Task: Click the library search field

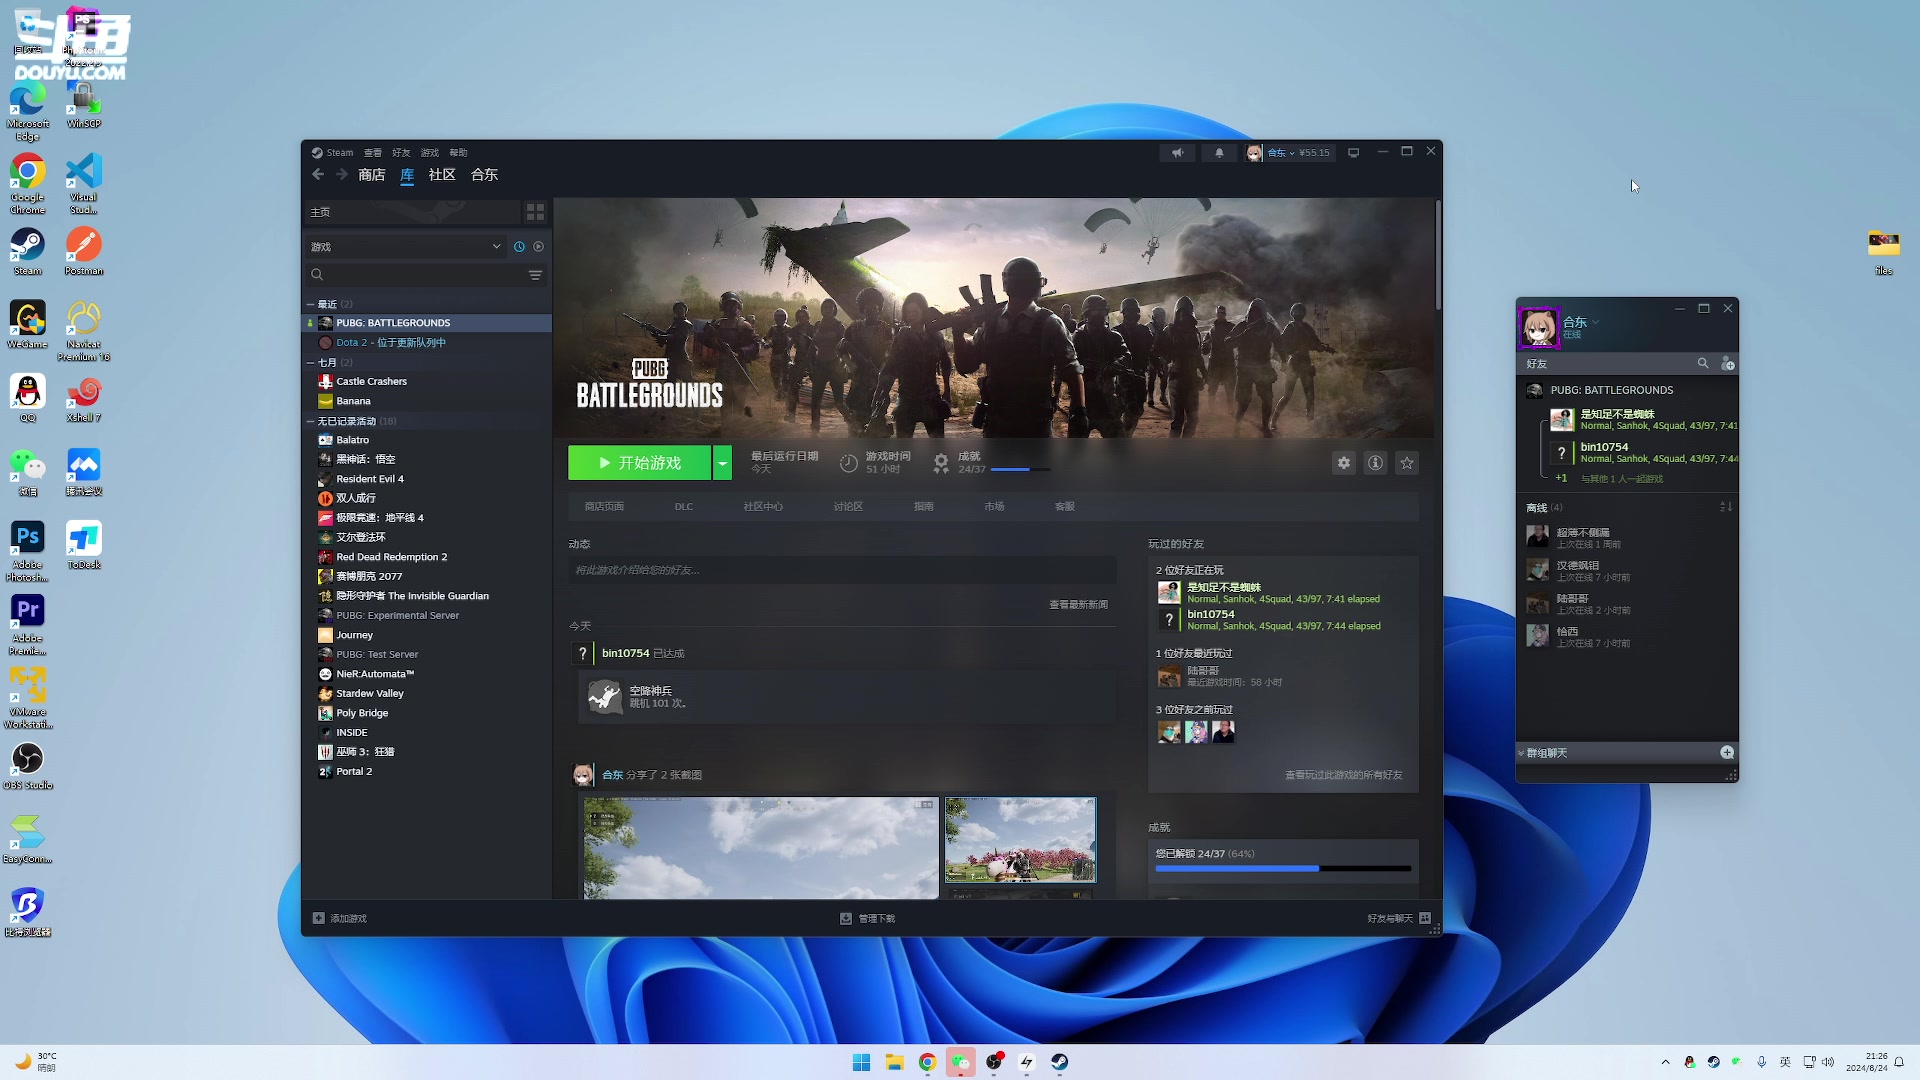Action: point(417,275)
